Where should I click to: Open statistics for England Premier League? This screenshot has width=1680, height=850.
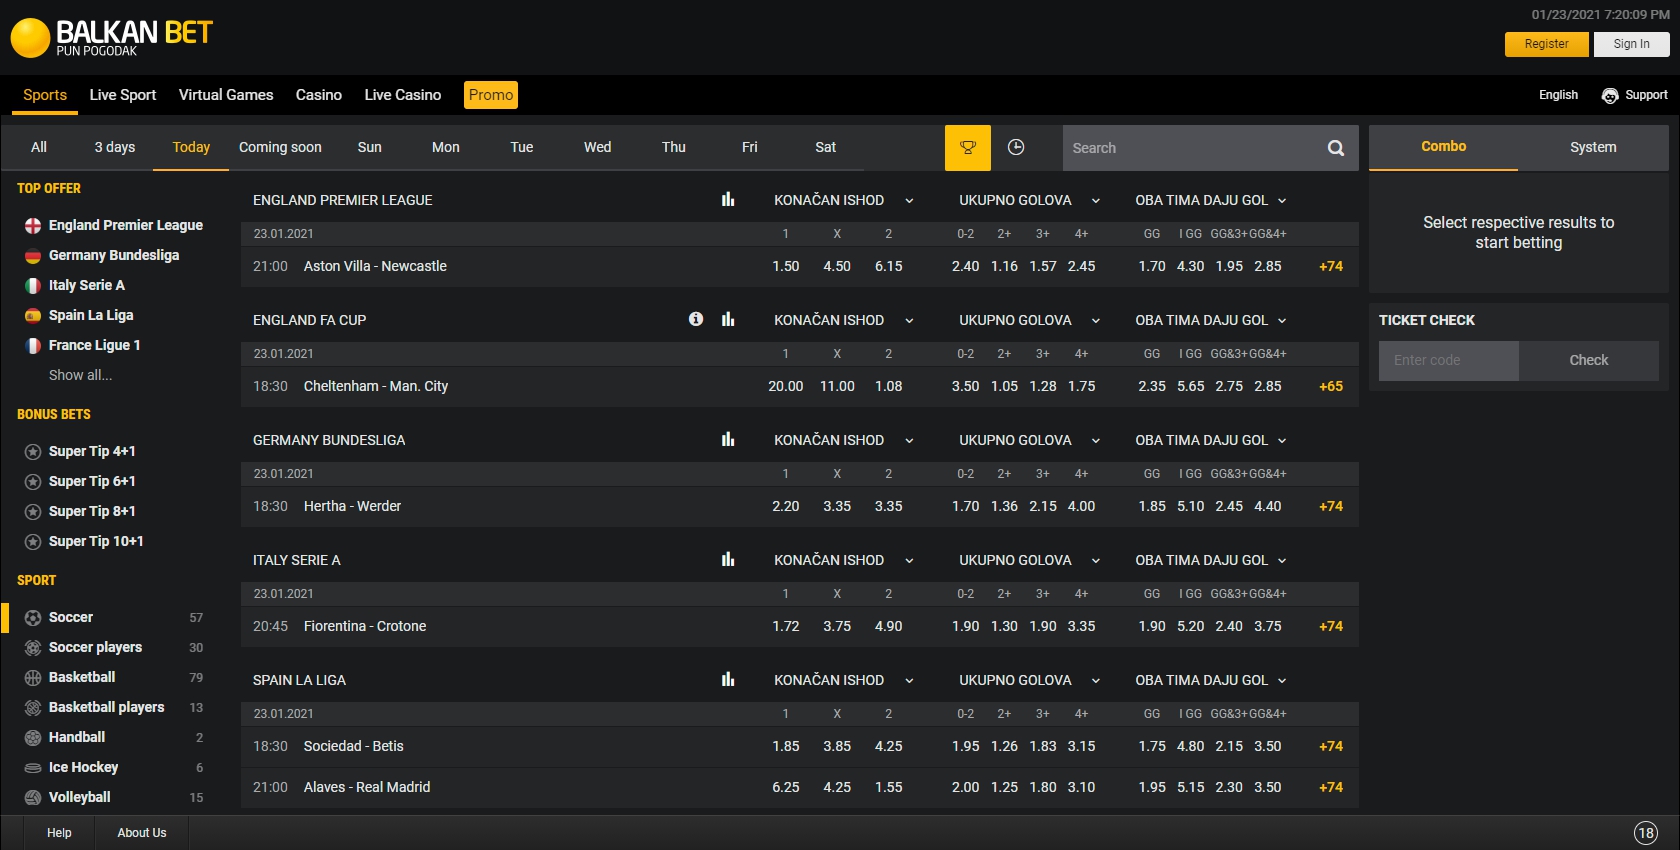click(728, 199)
